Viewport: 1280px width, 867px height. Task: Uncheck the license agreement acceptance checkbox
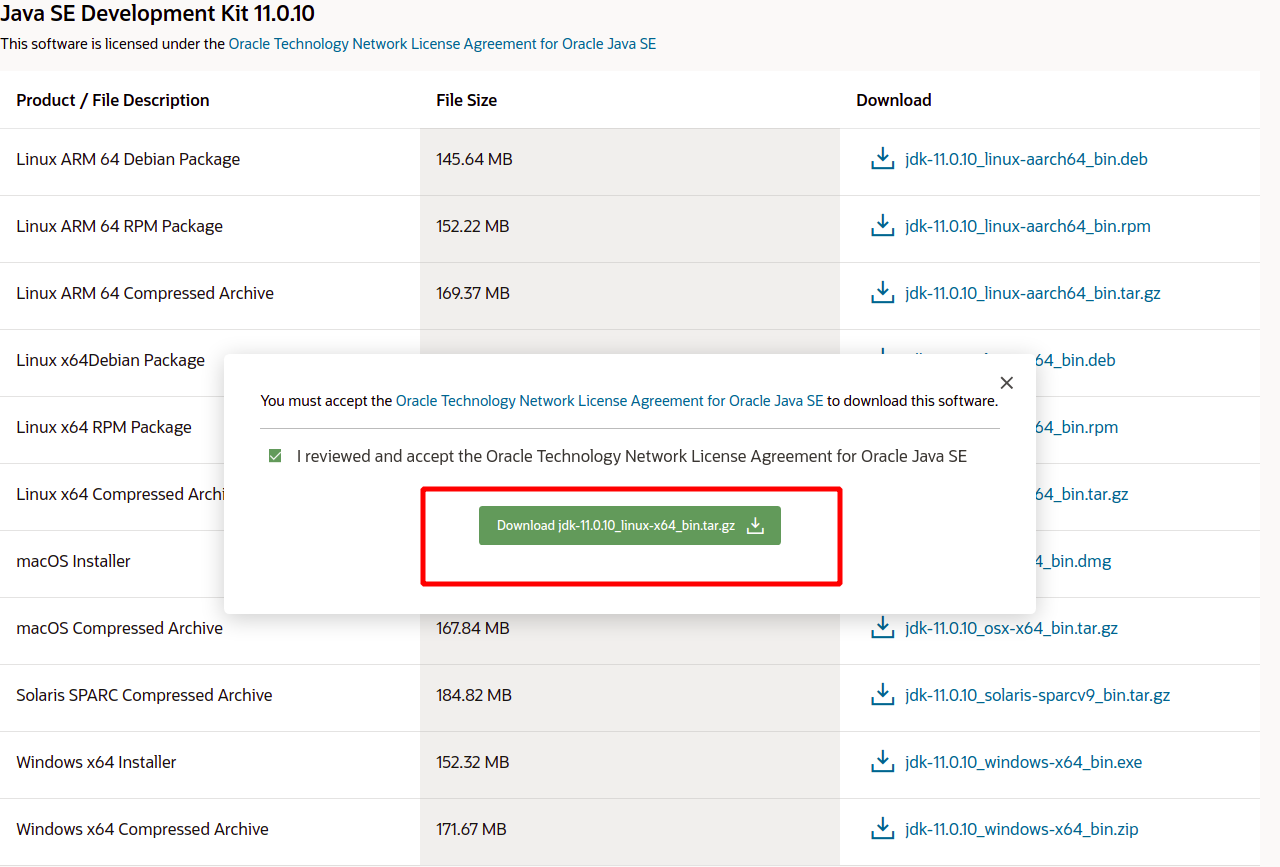pyautogui.click(x=275, y=456)
